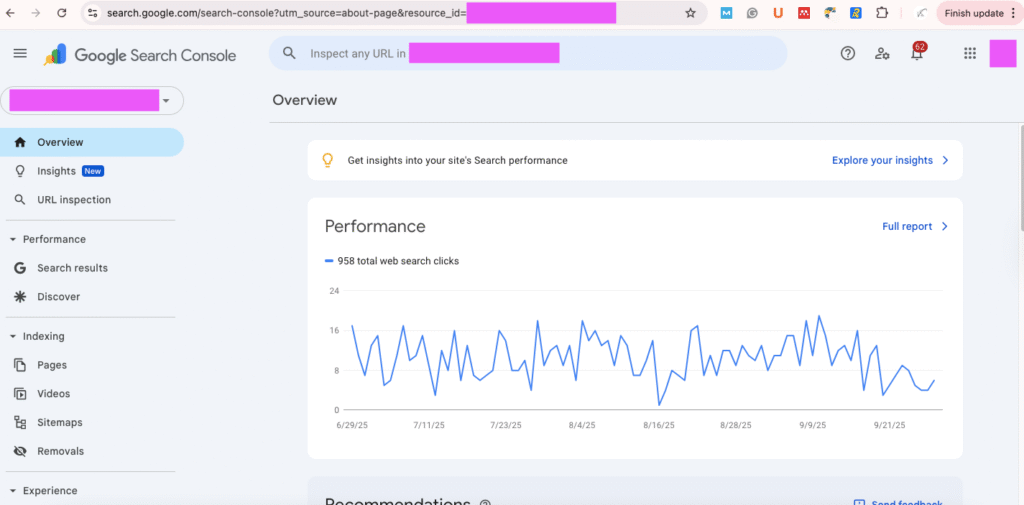This screenshot has height=505, width=1024.
Task: Open the notifications bell icon
Action: (917, 54)
